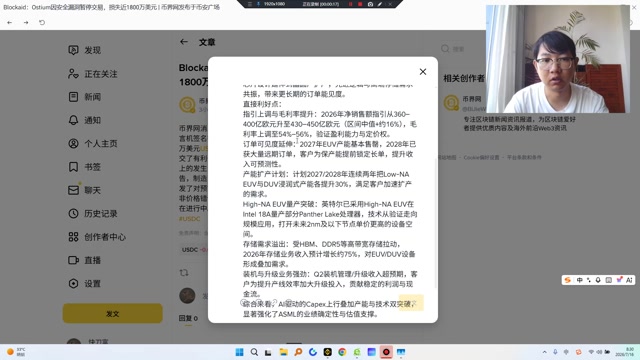Click browser back navigation arrow
Image resolution: width=640 pixels, height=360 pixels.
(x=10, y=22)
